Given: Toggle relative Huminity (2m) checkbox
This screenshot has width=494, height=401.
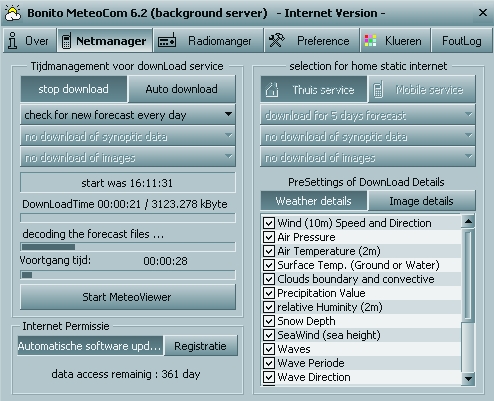Looking at the screenshot, I should [x=269, y=307].
